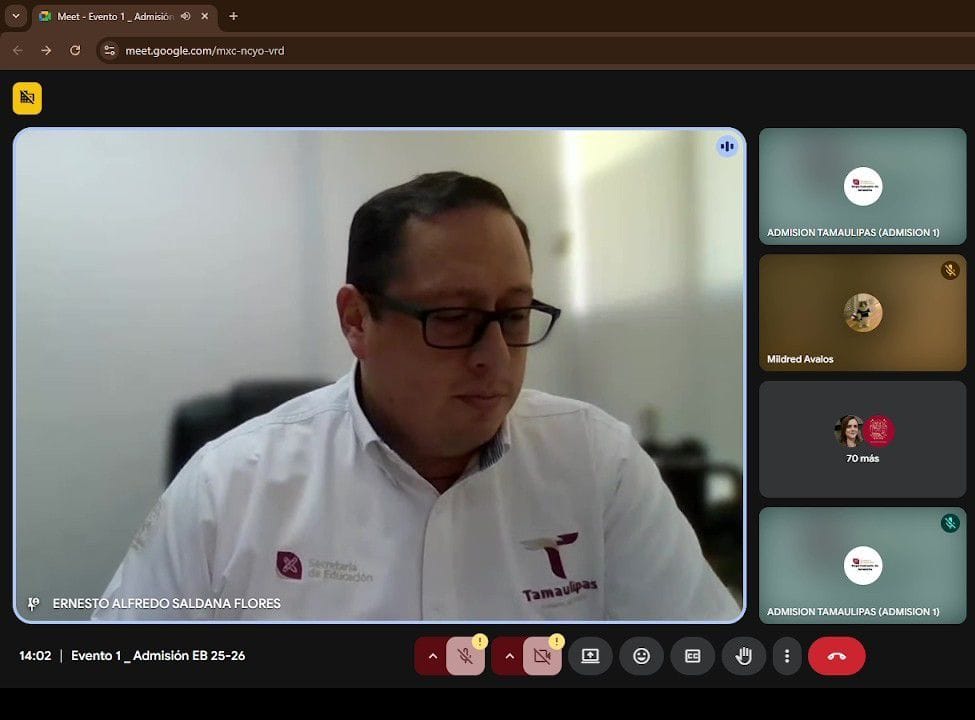Toggle closed captions
This screenshot has width=975, height=720.
(x=692, y=656)
